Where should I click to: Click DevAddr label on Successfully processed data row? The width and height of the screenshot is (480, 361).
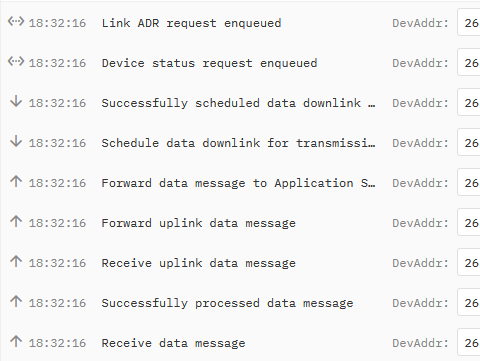(x=420, y=303)
